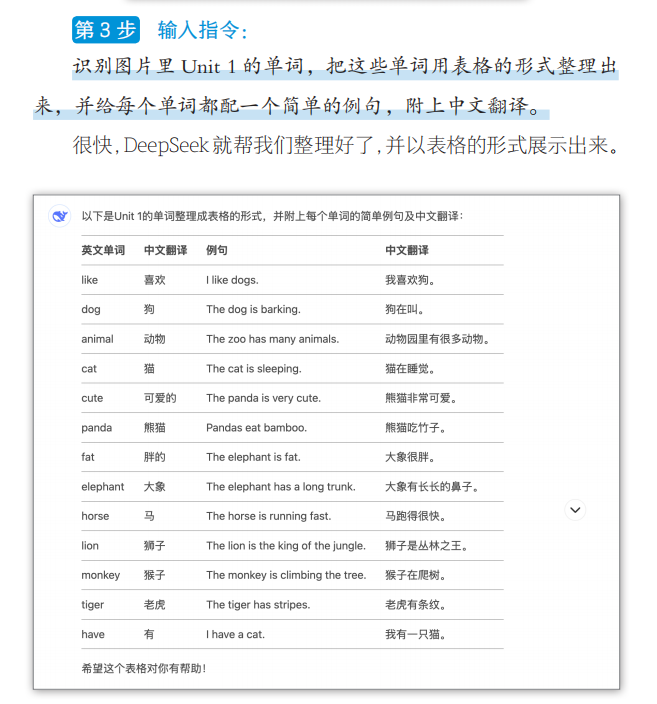Click the translation '我喜欢狗。'

click(x=410, y=280)
